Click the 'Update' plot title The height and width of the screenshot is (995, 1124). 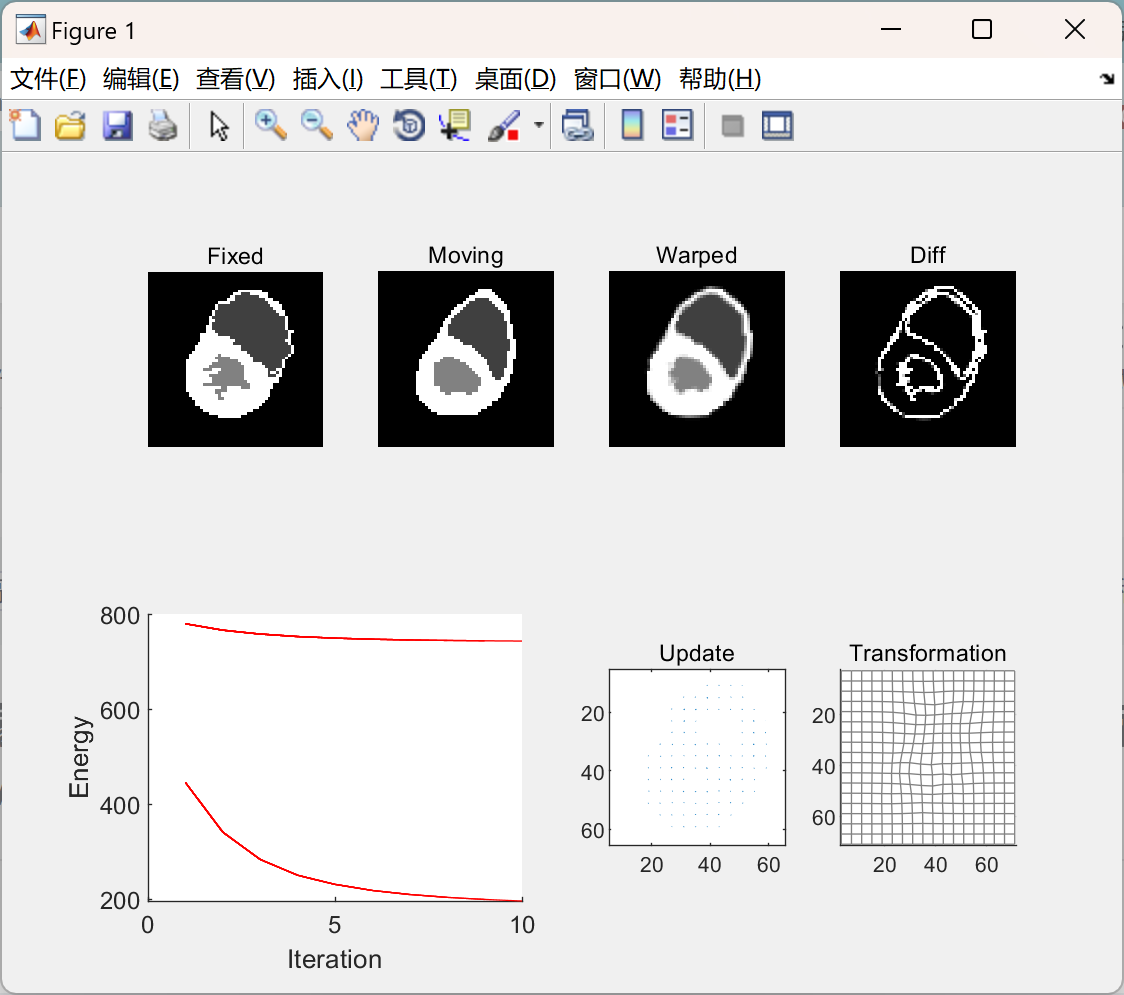point(697,653)
